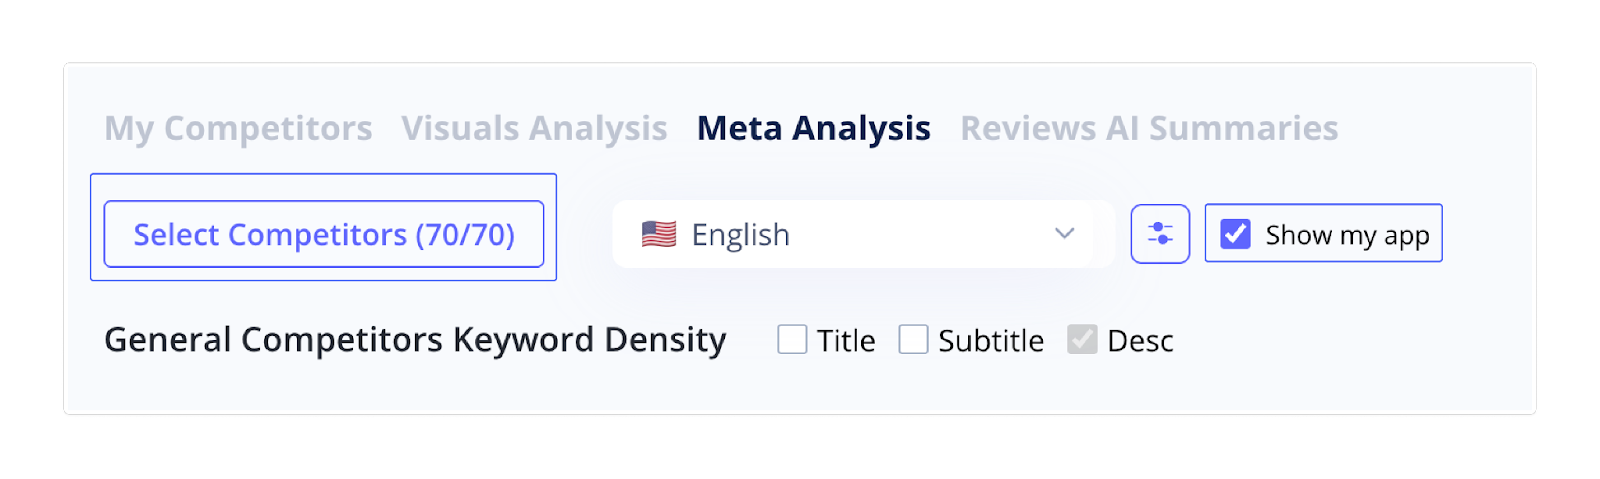
Task: Toggle the Desc checkbox
Action: [x=1082, y=340]
